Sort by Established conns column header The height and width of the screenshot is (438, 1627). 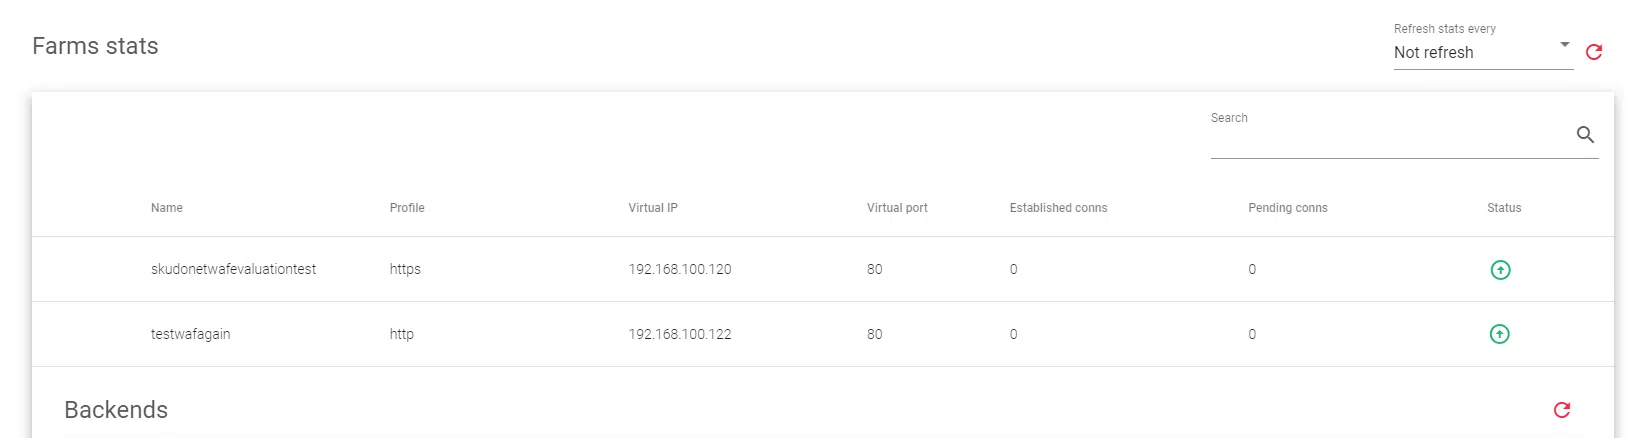(1058, 208)
